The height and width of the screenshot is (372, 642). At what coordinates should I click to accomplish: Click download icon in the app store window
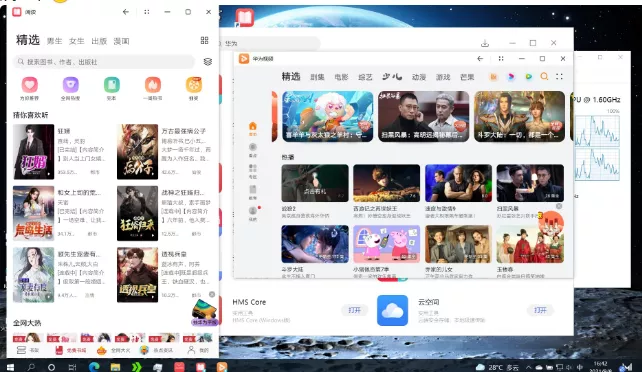(x=485, y=43)
